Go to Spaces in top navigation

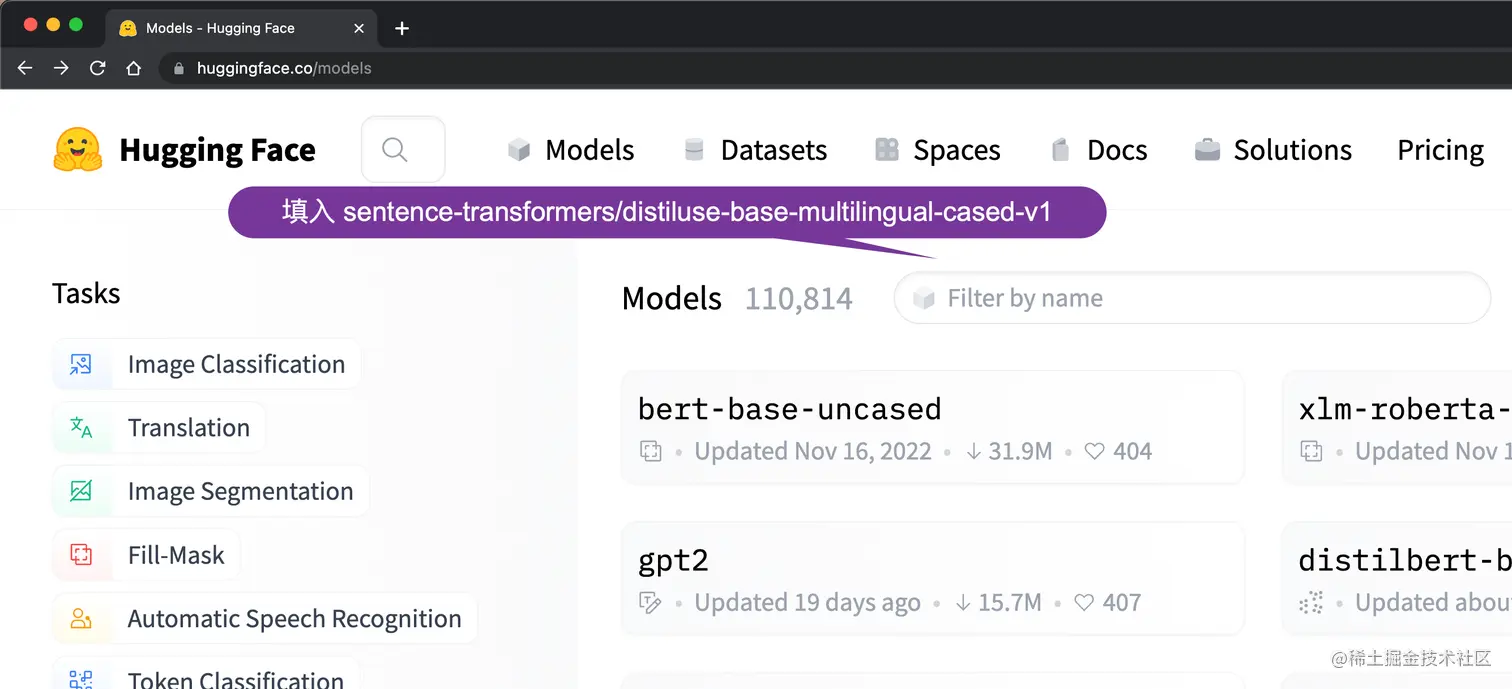point(937,150)
